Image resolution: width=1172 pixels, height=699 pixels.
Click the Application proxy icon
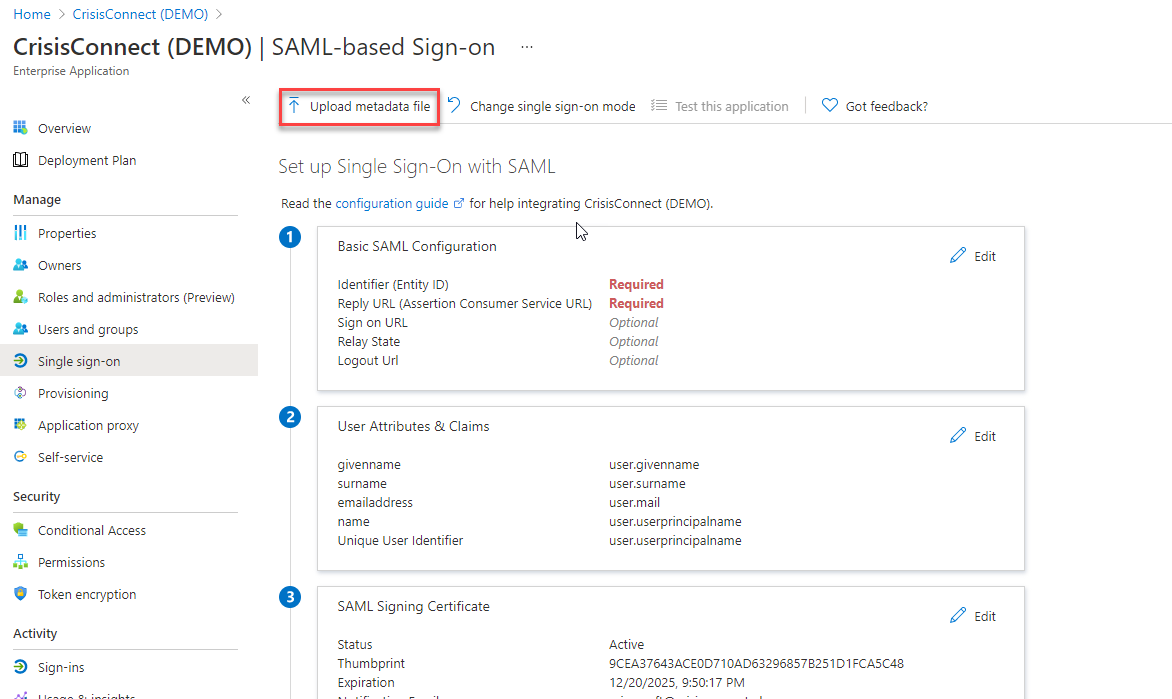click(20, 425)
